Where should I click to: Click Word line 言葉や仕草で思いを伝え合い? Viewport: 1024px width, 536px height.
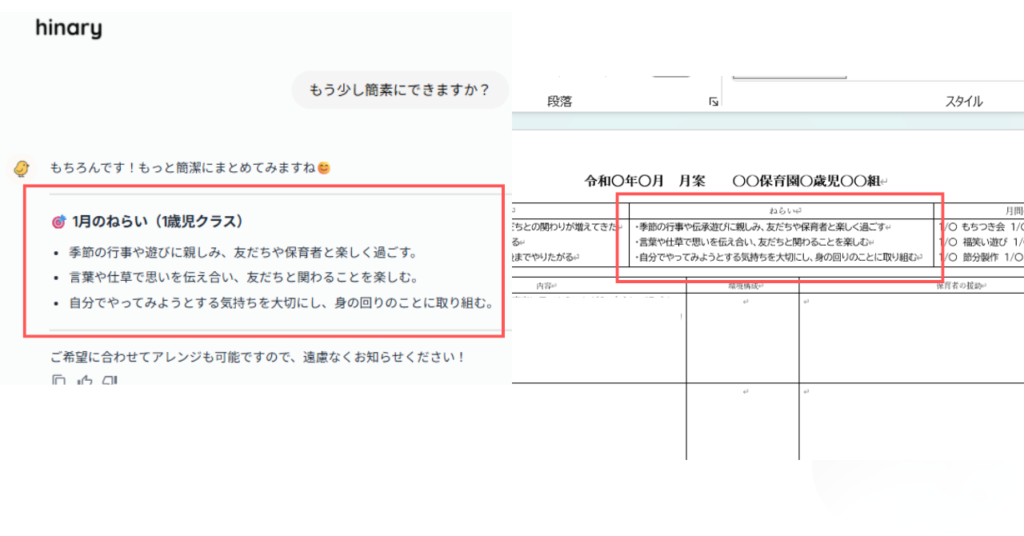point(754,242)
